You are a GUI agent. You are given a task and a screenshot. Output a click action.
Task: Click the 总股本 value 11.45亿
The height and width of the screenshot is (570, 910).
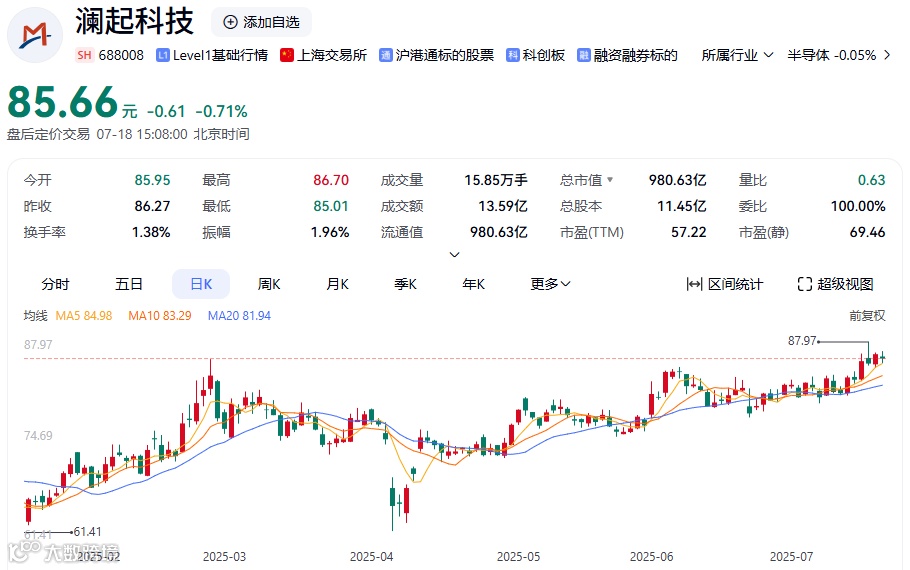click(x=681, y=206)
